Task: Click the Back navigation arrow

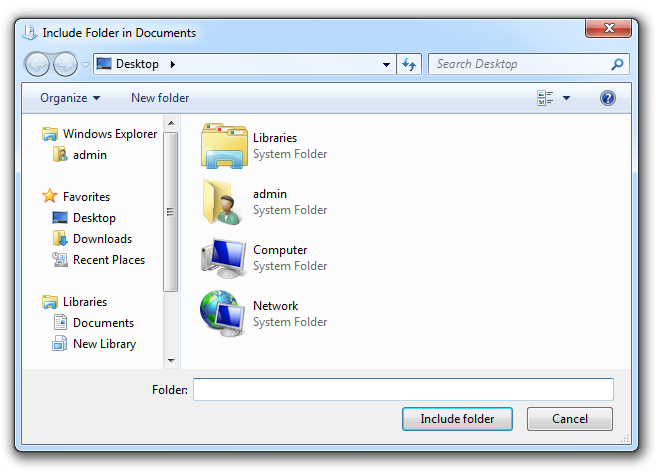Action: pyautogui.click(x=37, y=64)
